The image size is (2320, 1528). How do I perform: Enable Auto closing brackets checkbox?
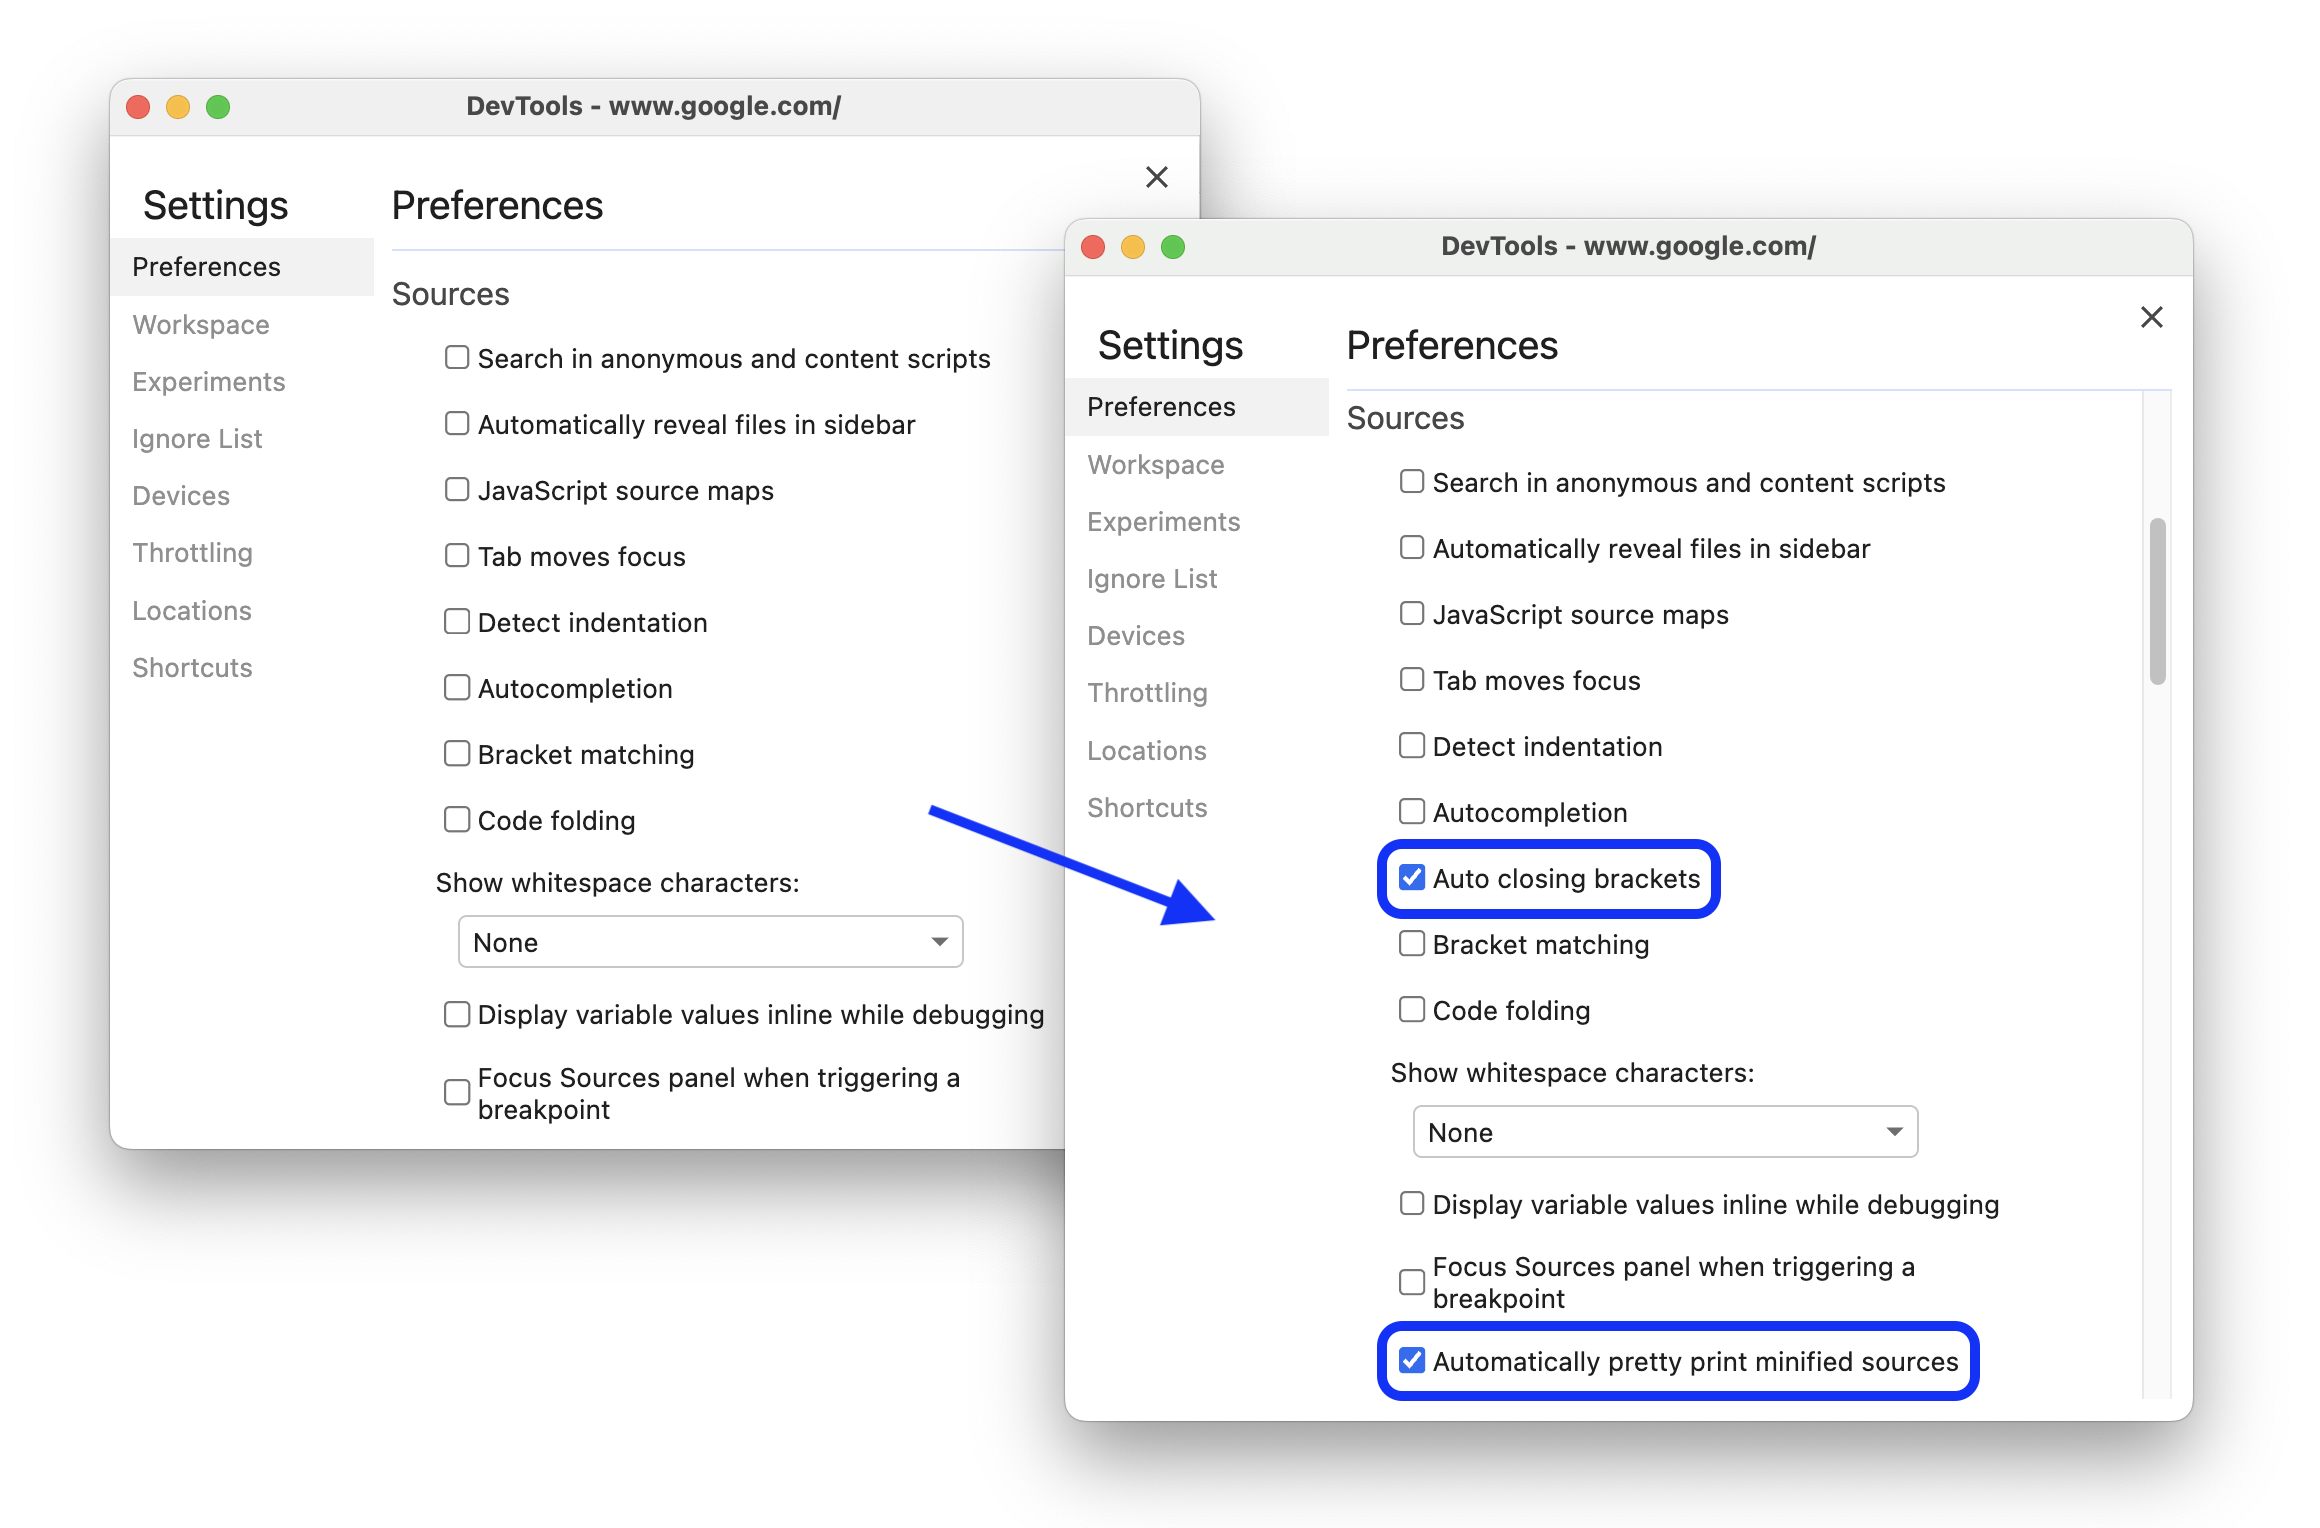pos(1411,878)
